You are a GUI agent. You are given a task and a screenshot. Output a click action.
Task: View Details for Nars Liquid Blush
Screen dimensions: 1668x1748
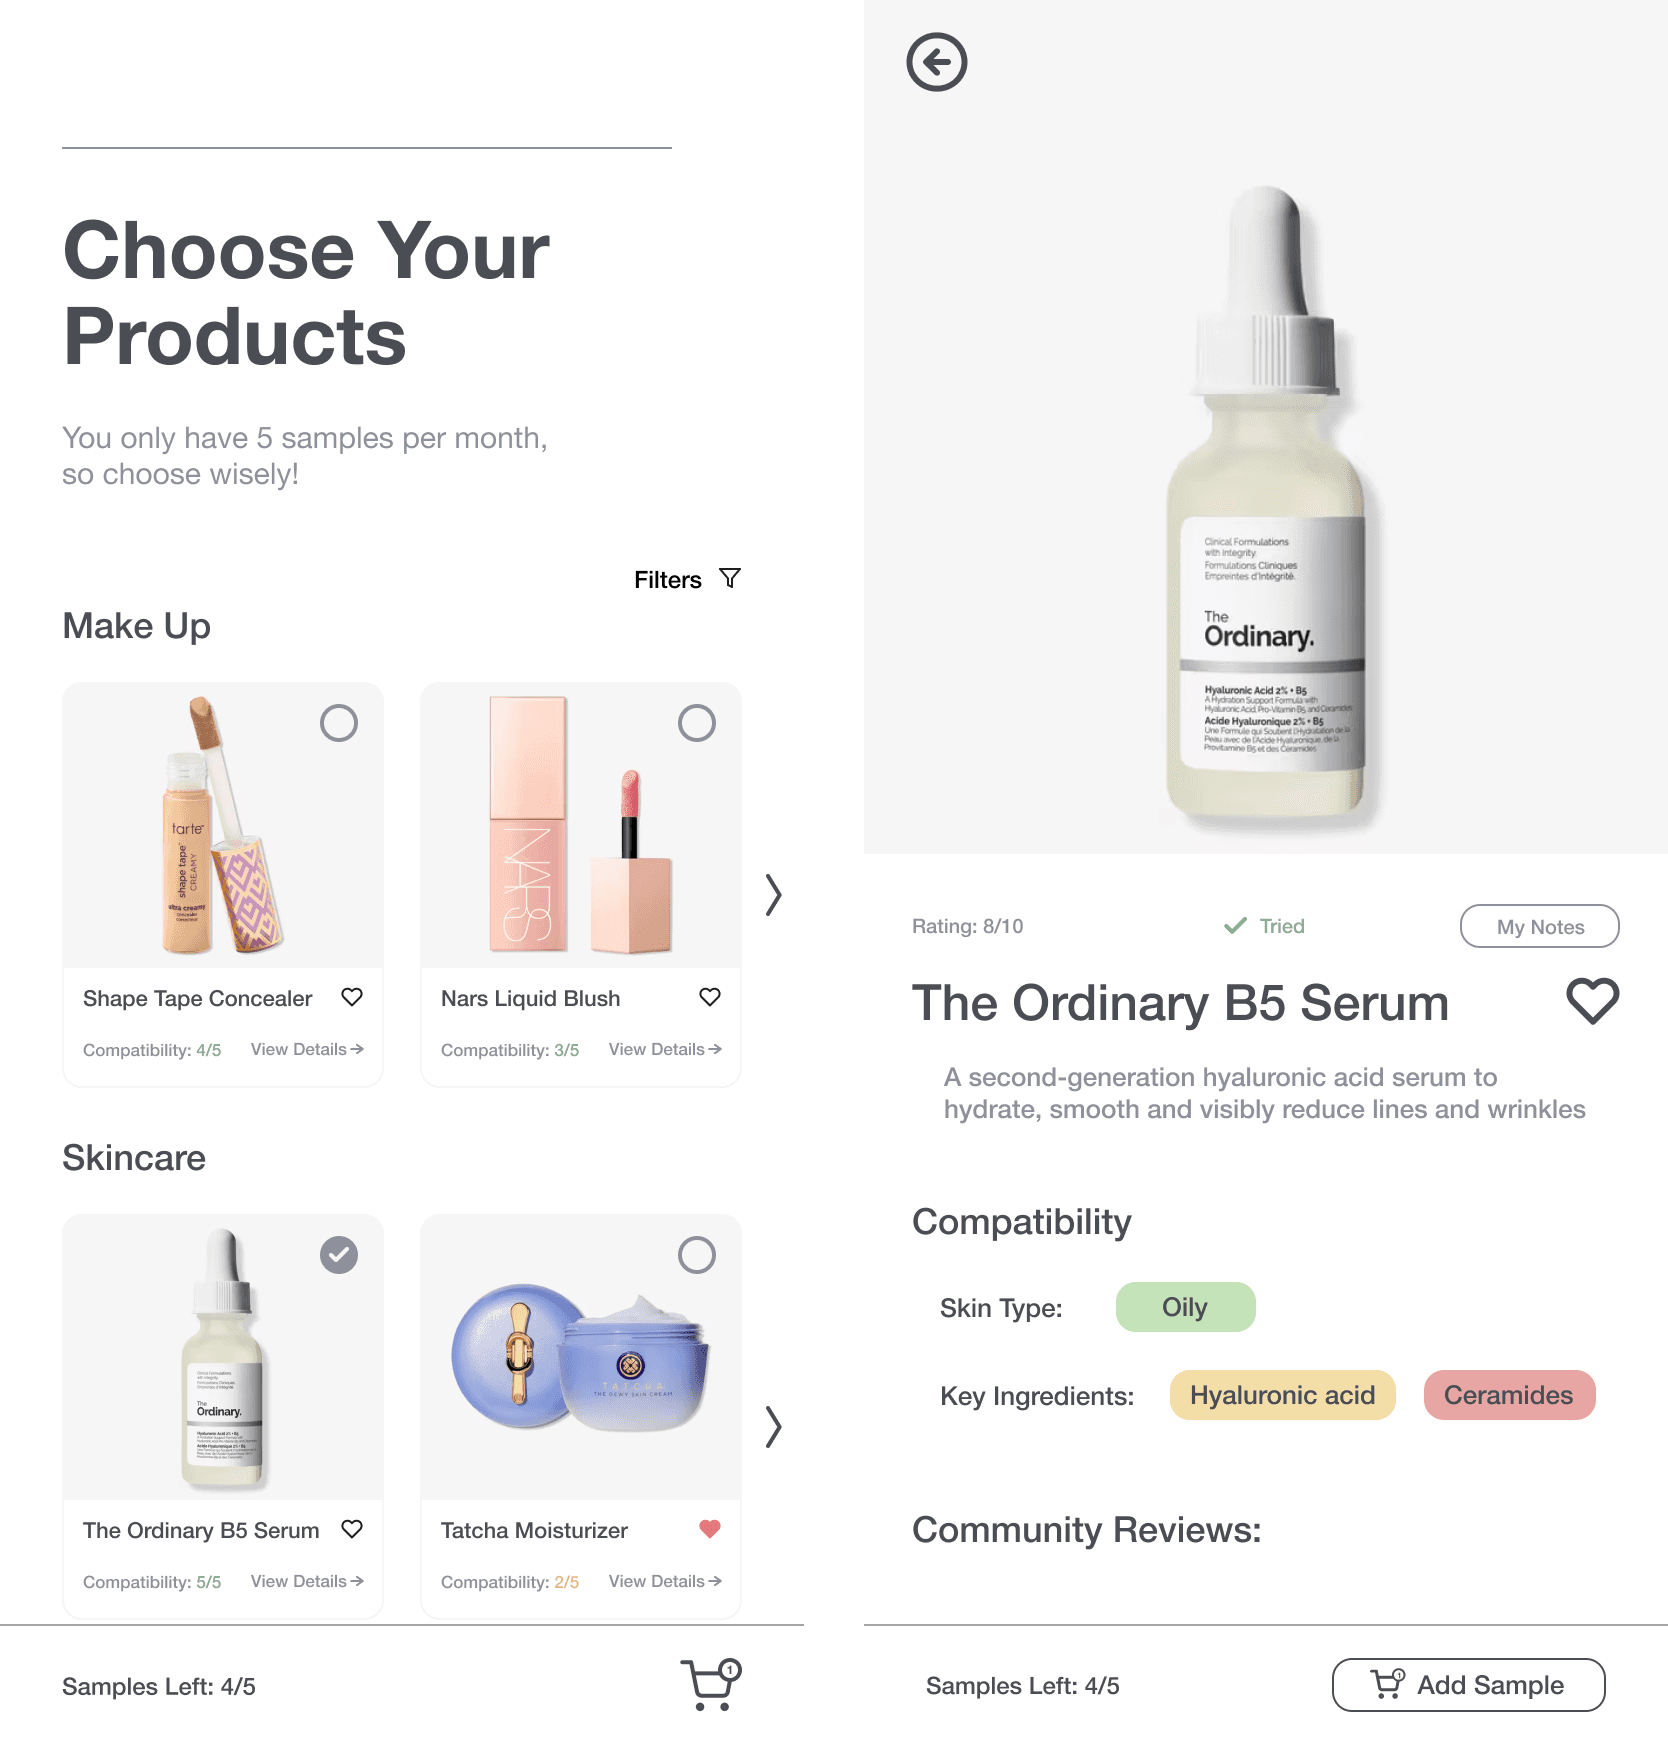click(665, 1049)
